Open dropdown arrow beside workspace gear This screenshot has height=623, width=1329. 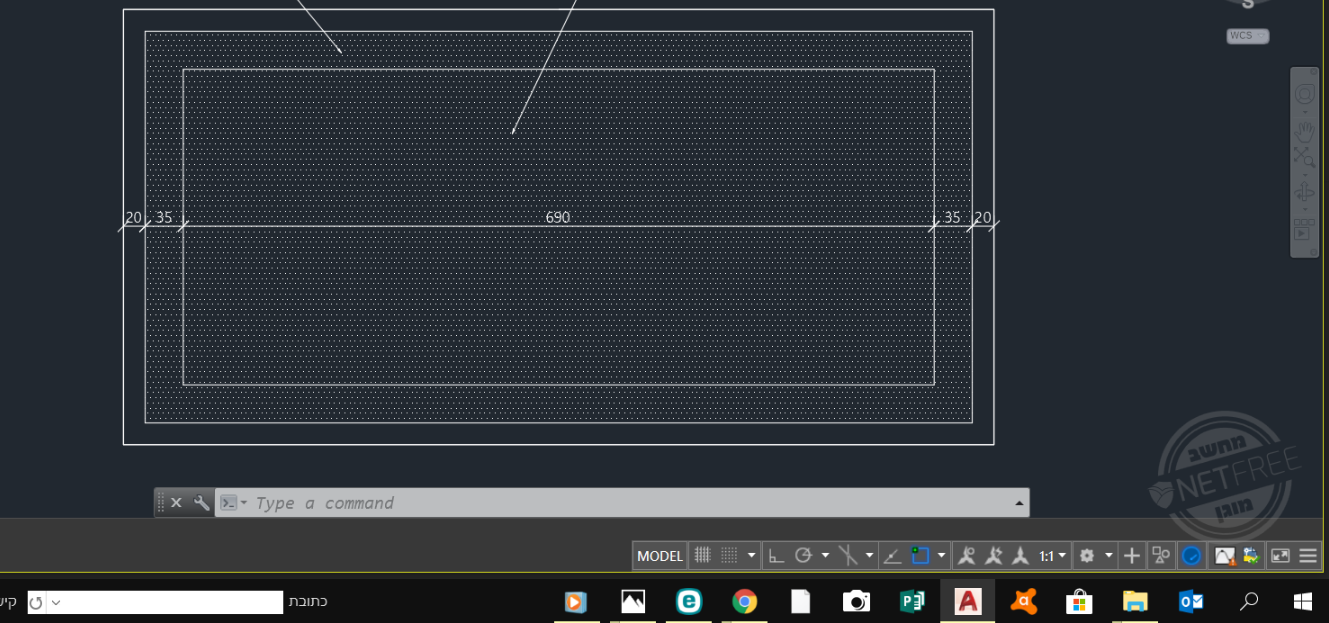(x=1109, y=556)
